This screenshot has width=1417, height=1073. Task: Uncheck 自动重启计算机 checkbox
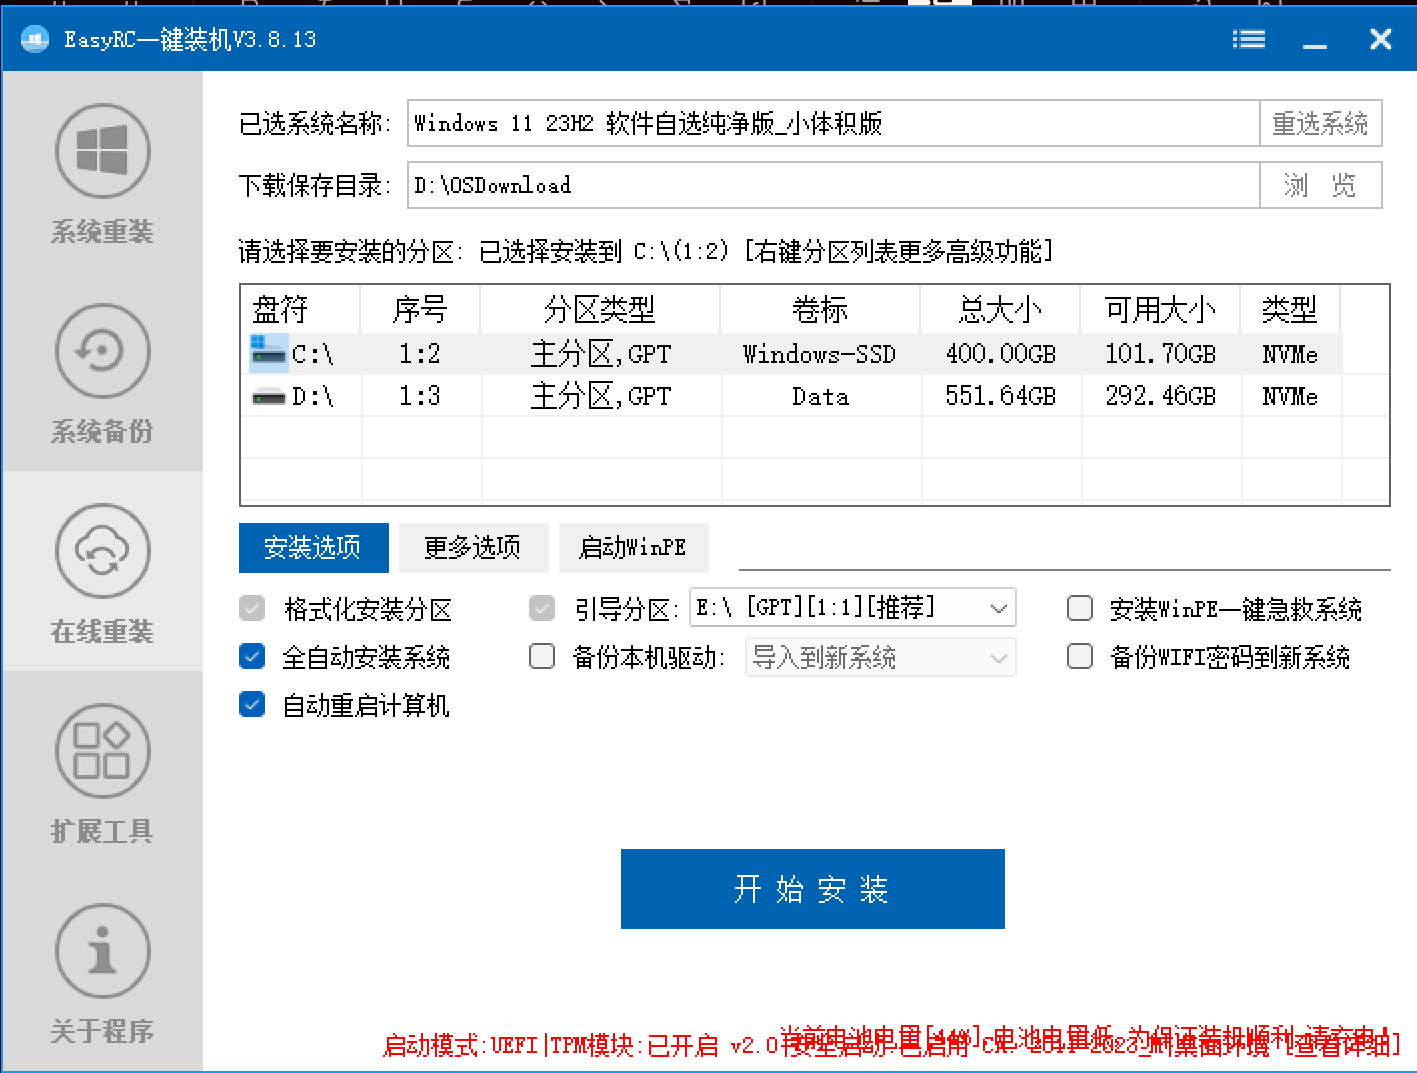(252, 704)
